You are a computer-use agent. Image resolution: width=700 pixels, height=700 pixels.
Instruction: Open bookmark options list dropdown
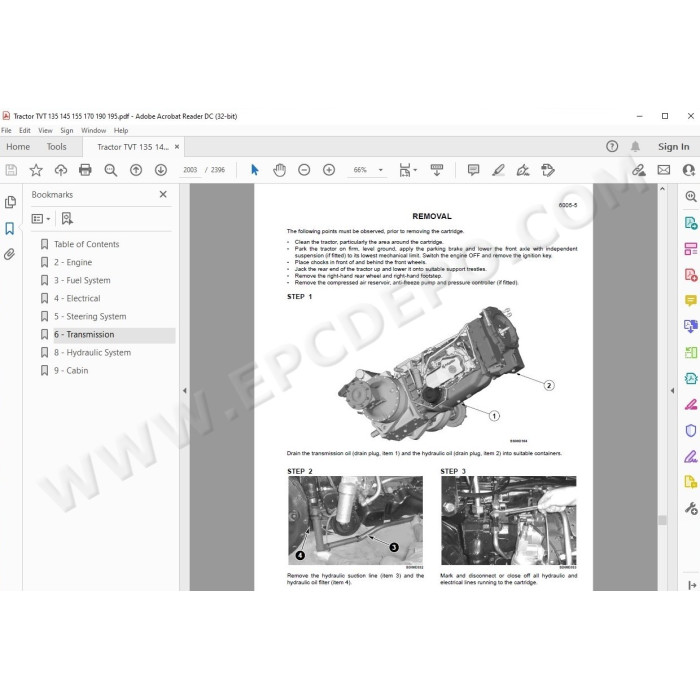tap(41, 219)
